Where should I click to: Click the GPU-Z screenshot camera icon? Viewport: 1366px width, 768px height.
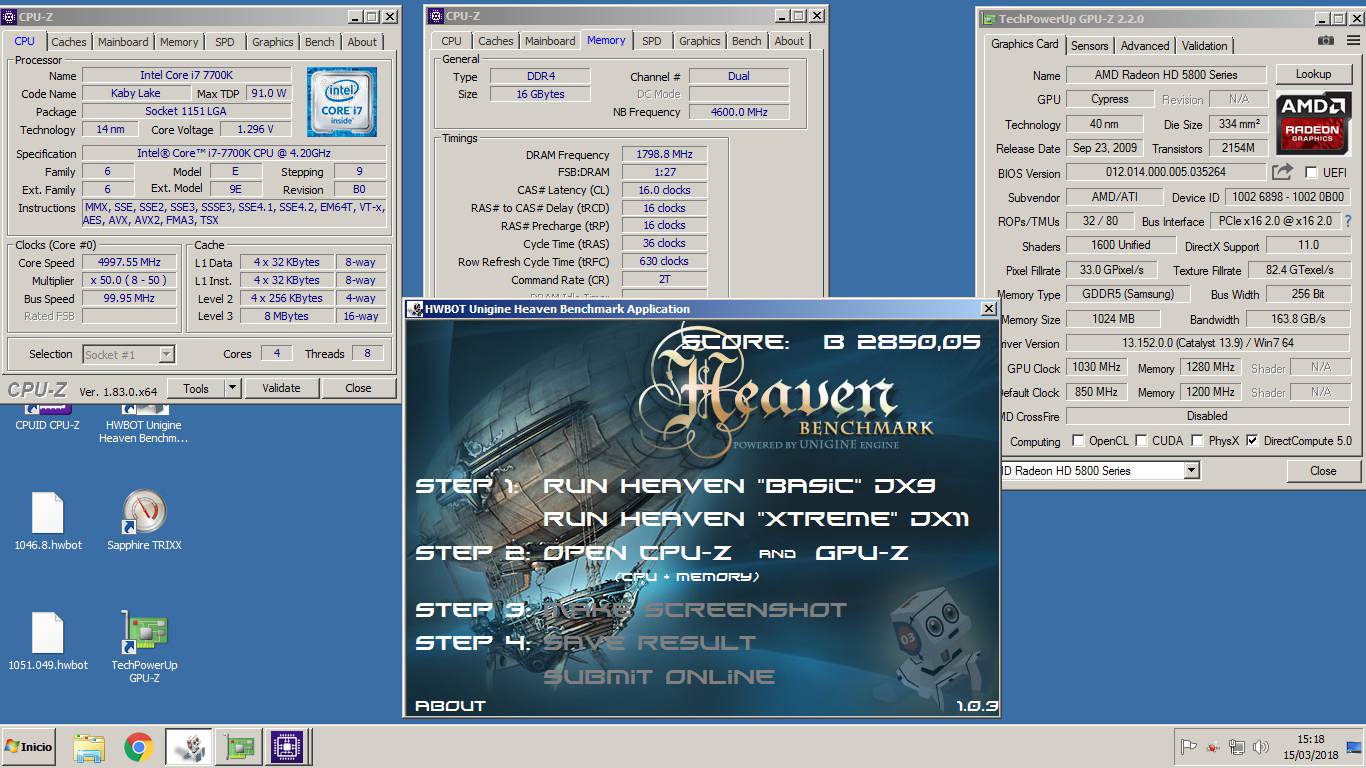[1325, 41]
